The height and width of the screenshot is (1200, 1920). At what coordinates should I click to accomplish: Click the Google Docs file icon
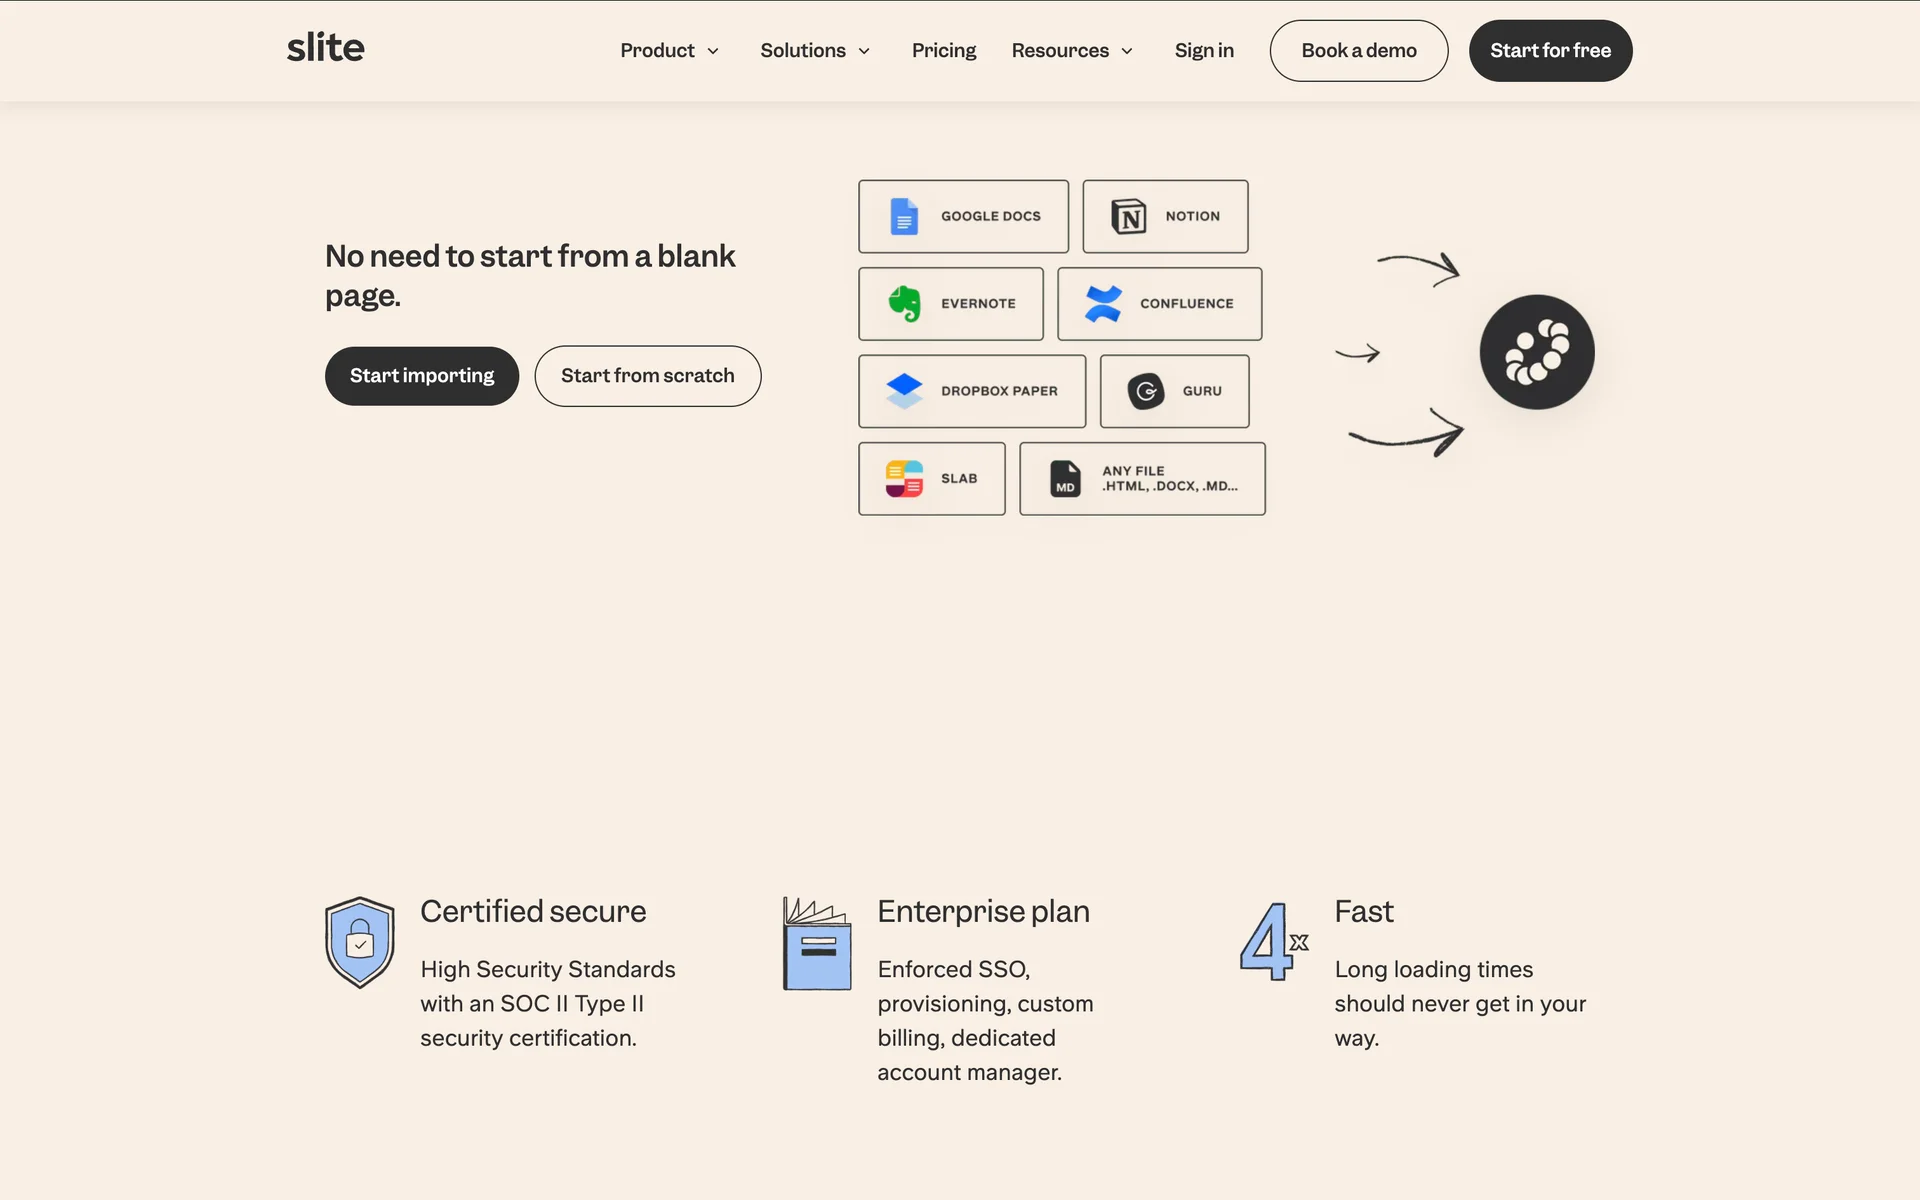point(904,216)
